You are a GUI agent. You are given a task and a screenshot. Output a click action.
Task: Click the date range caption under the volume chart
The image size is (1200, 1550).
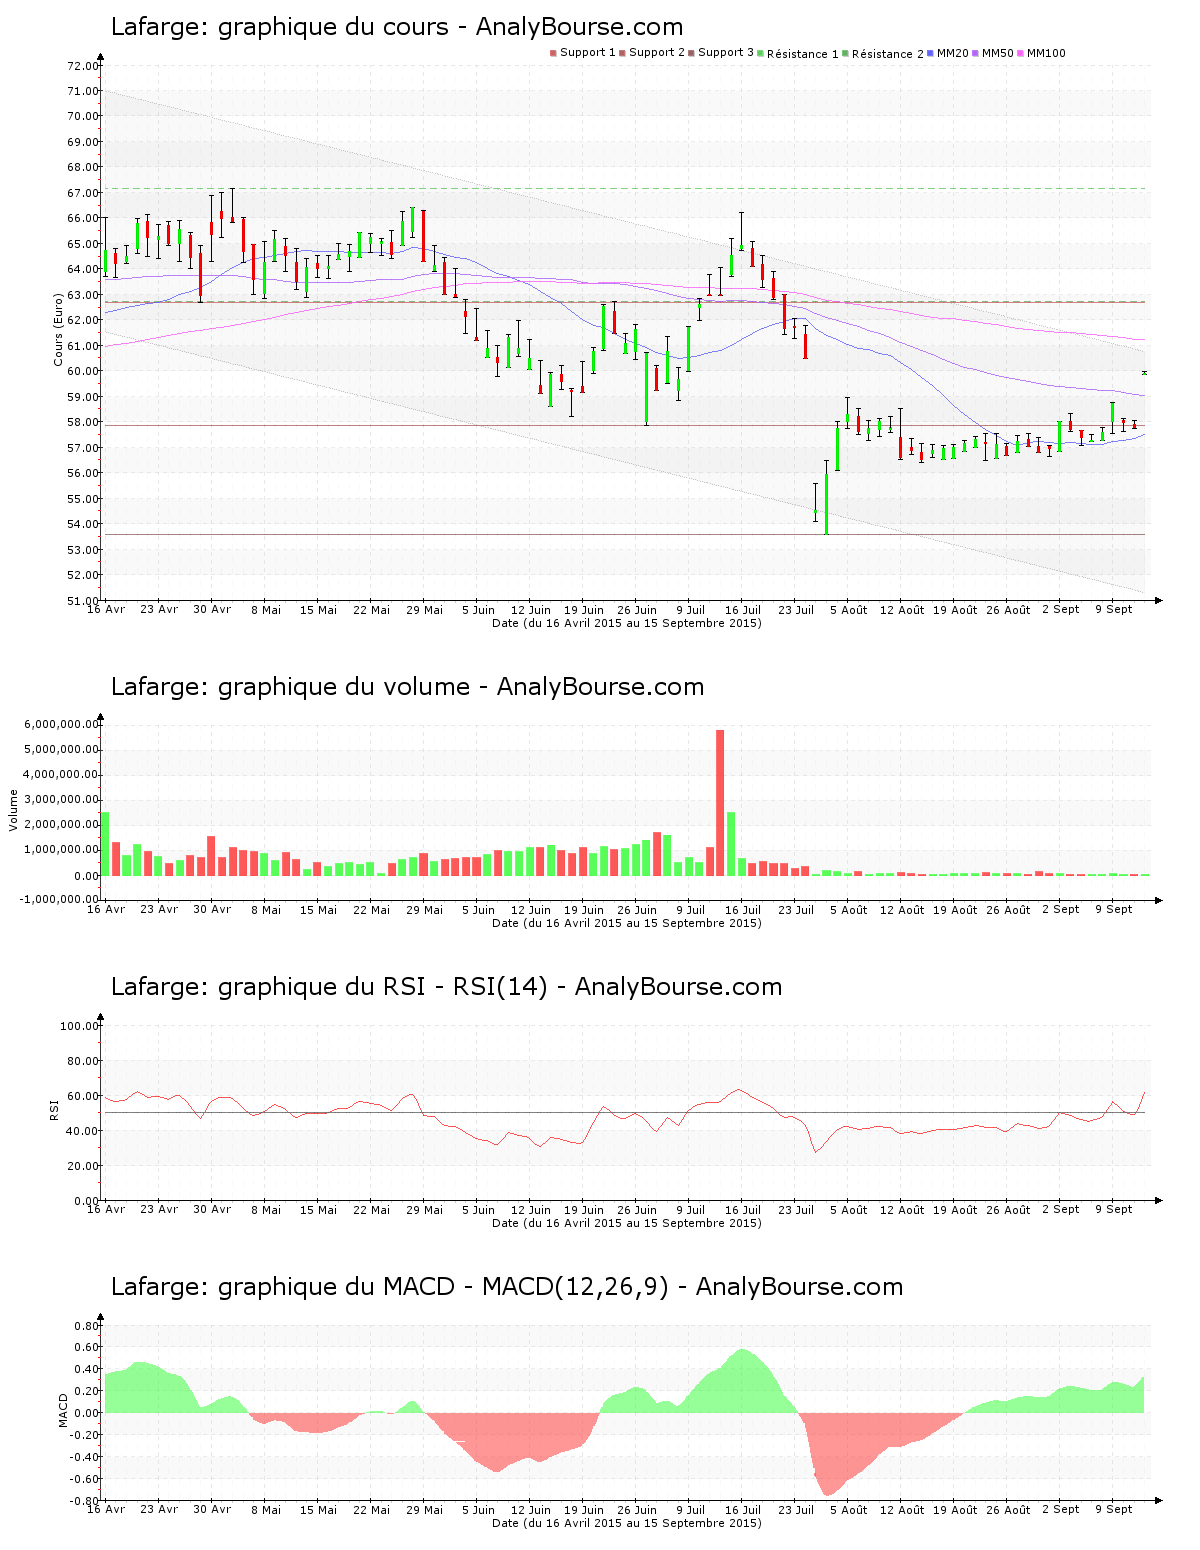tap(627, 923)
